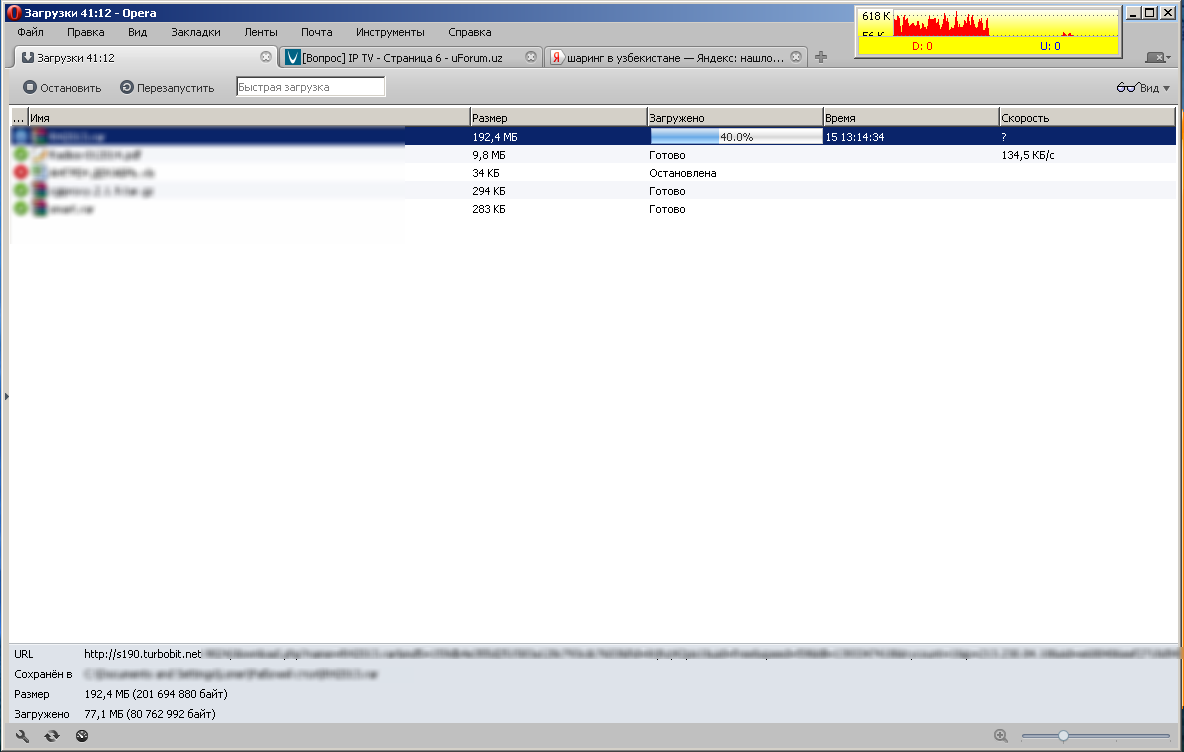Expand the side panel with left edge arrow
The height and width of the screenshot is (752, 1184).
tap(6, 397)
